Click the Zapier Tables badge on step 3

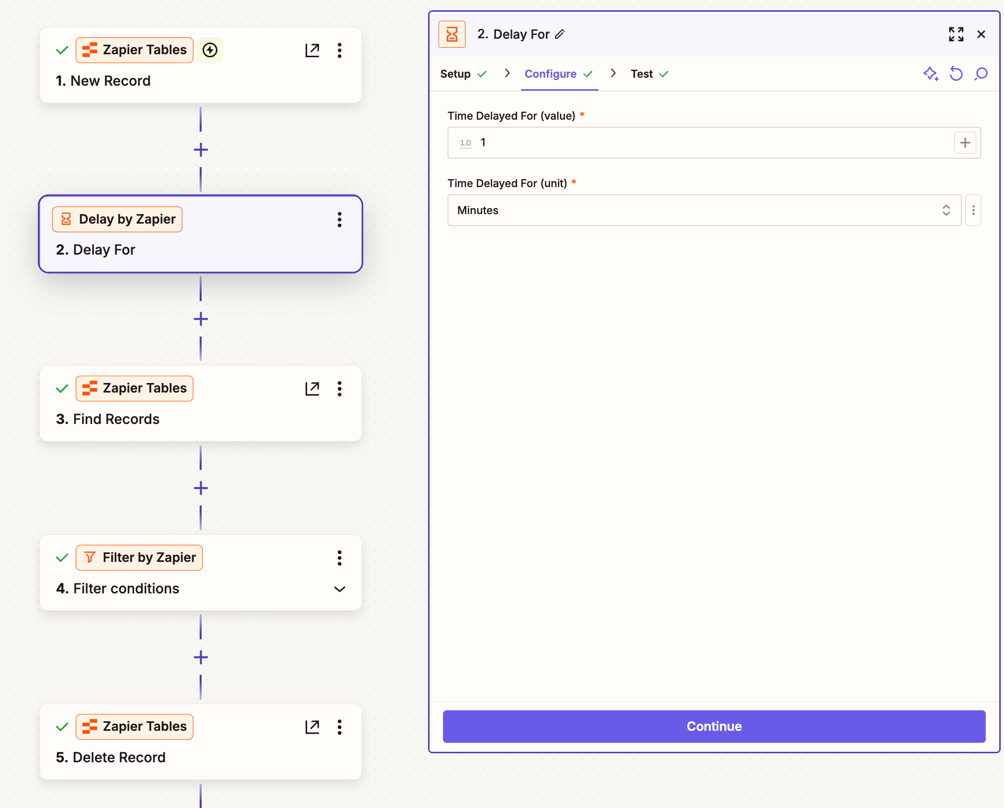tap(134, 389)
